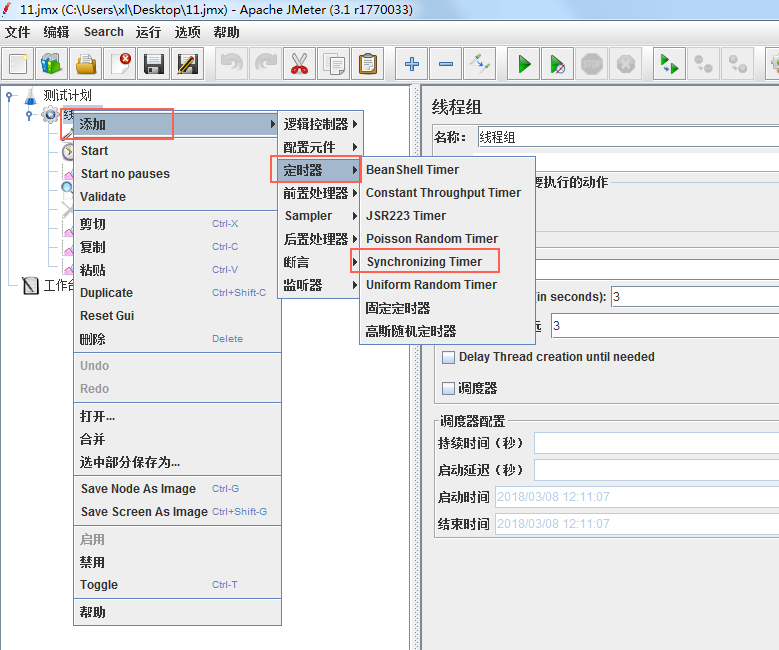The height and width of the screenshot is (650, 779).
Task: Click the Copy toolbar icon
Action: click(333, 64)
